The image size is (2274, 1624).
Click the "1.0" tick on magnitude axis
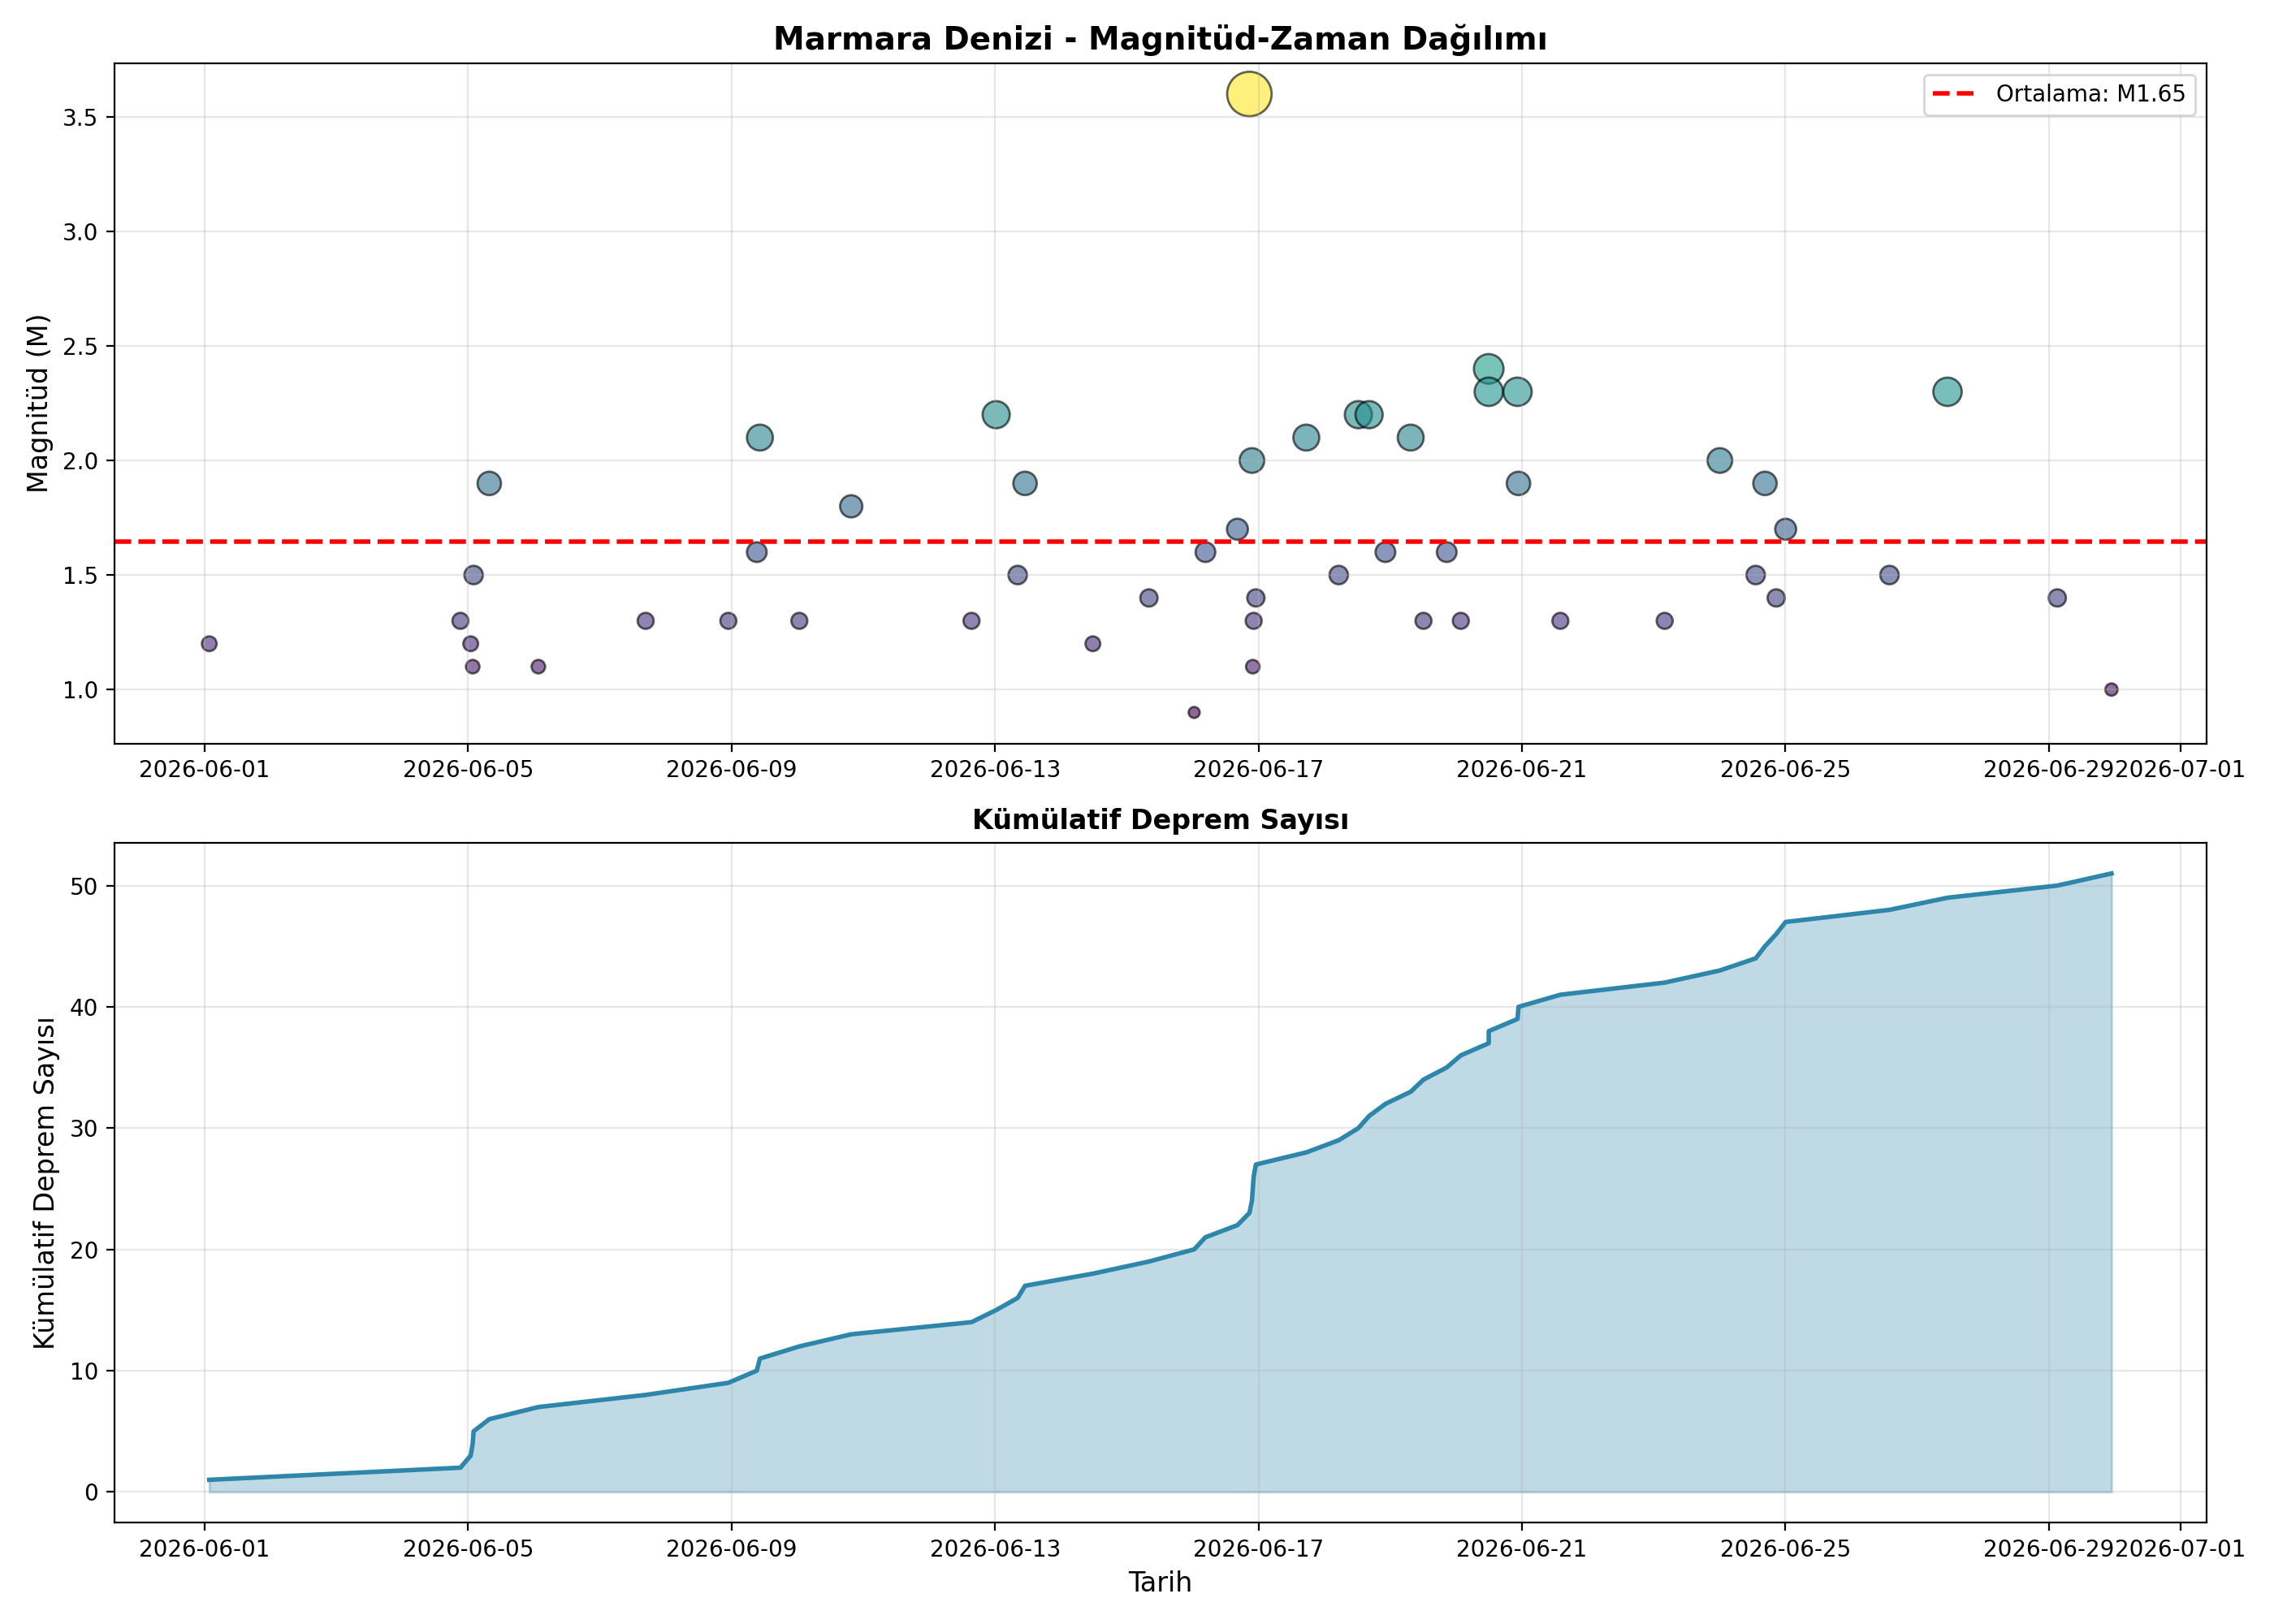pyautogui.click(x=80, y=690)
